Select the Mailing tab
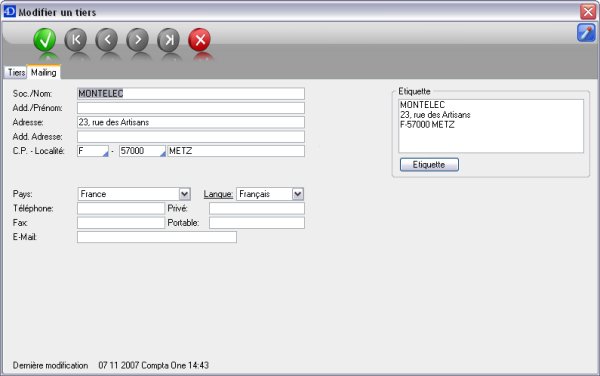This screenshot has height=376, width=600. point(44,72)
